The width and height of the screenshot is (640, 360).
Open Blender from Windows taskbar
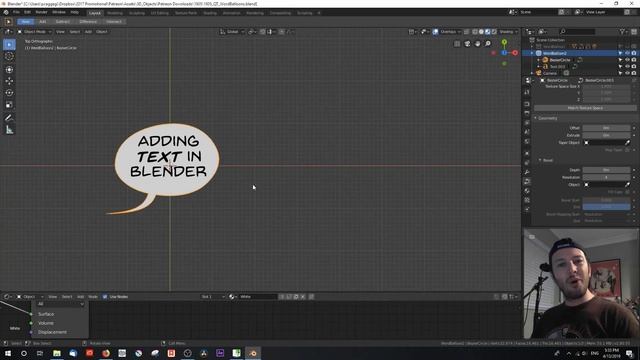point(253,353)
